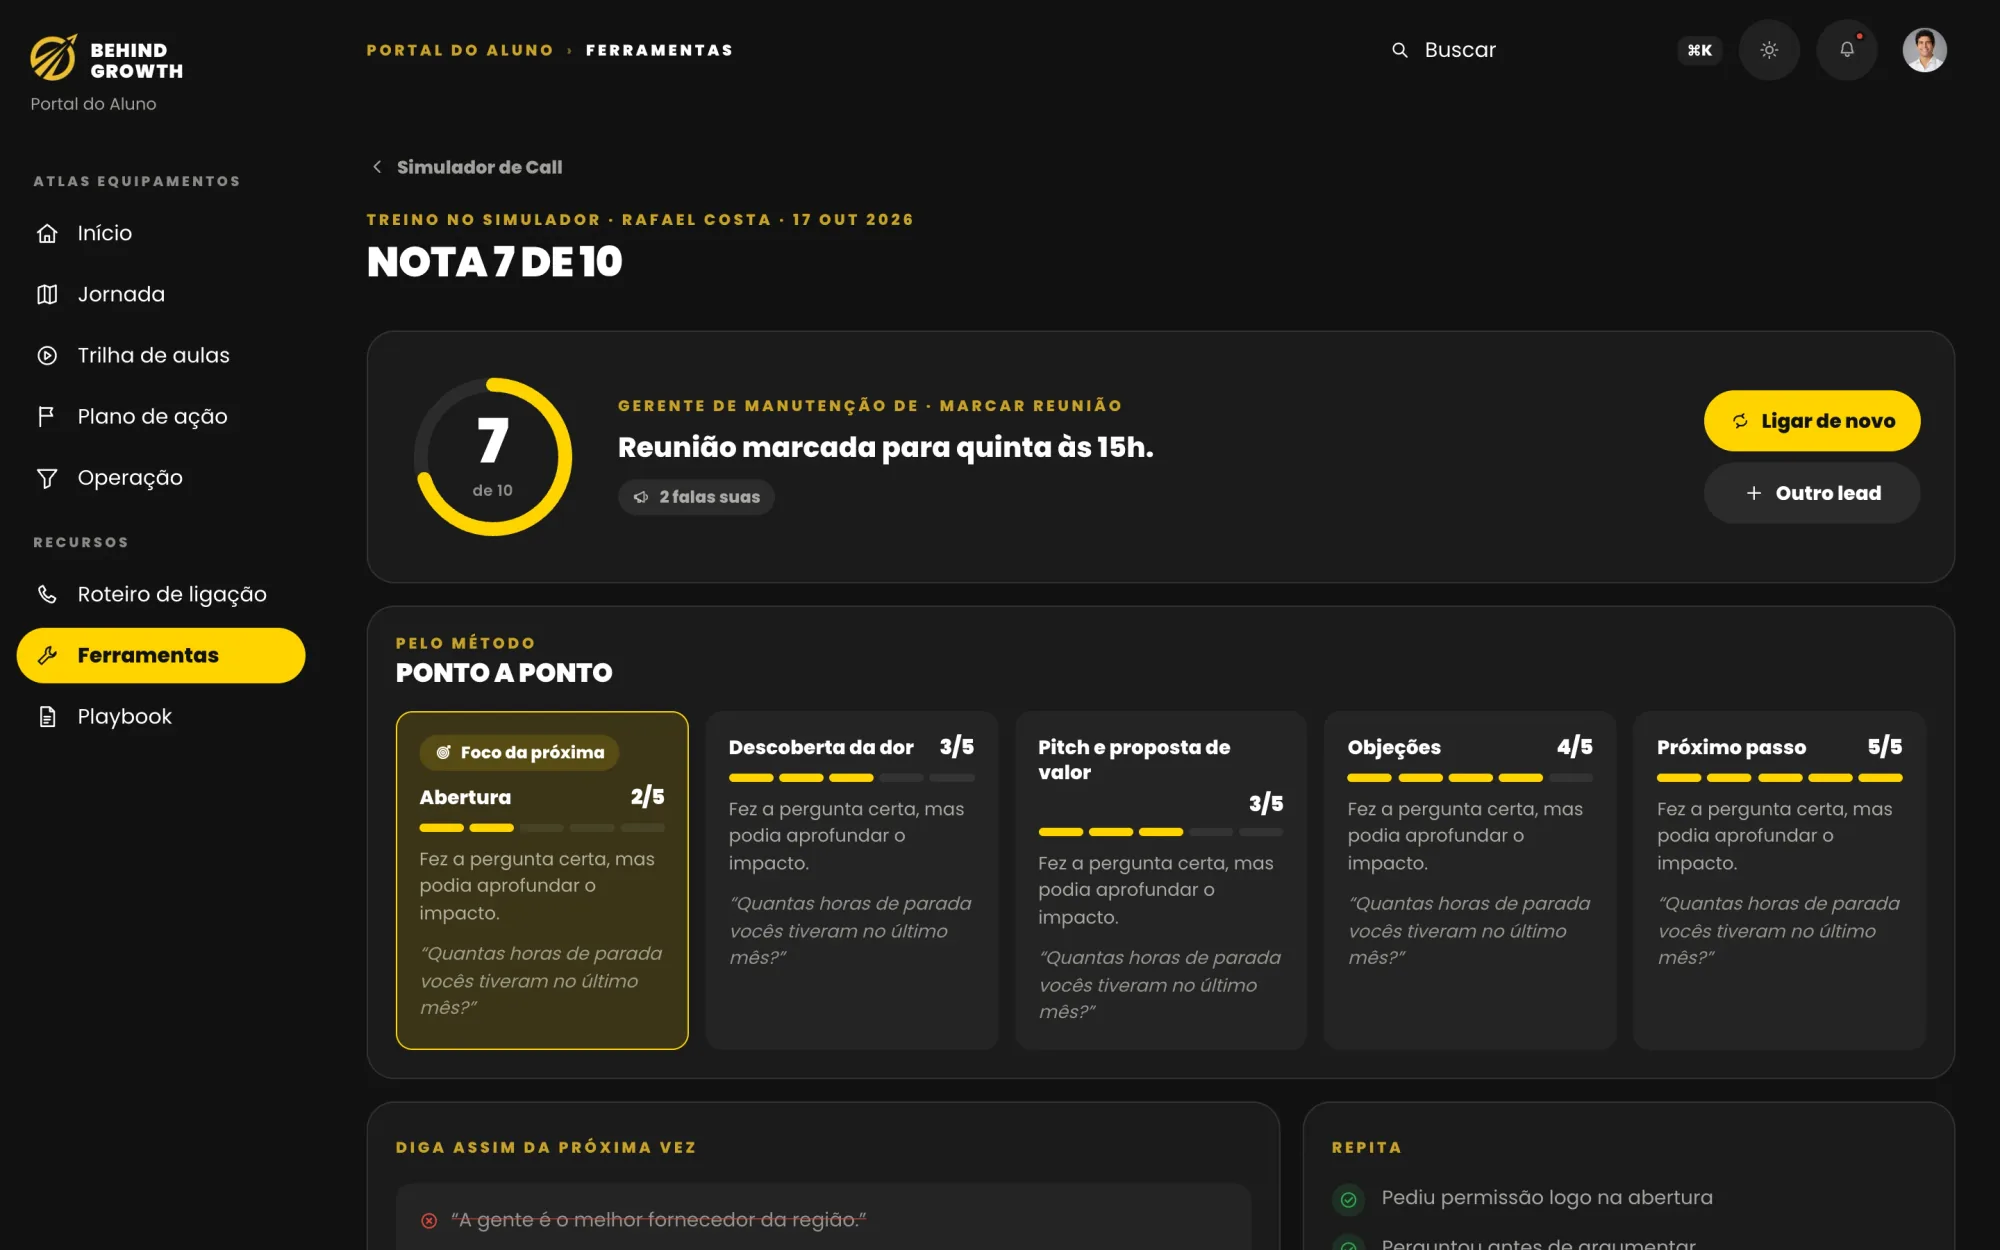Click the 2 falas suas chip

(x=696, y=497)
